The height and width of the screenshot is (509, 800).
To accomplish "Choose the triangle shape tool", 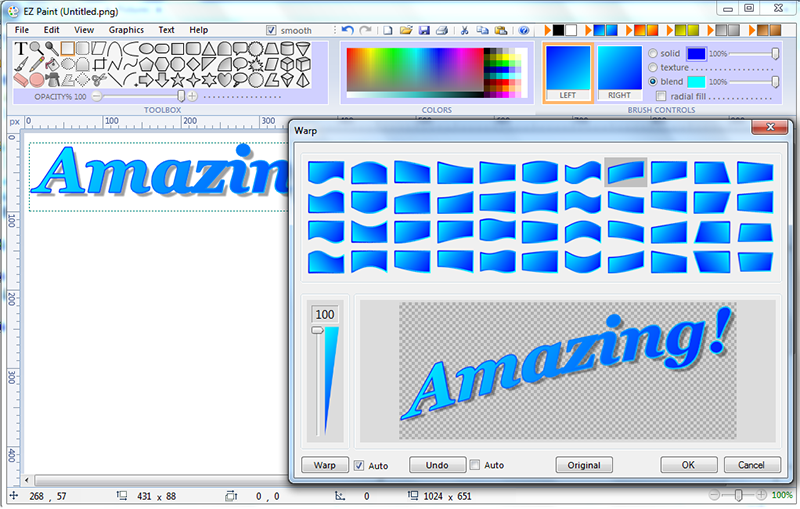I will point(209,49).
